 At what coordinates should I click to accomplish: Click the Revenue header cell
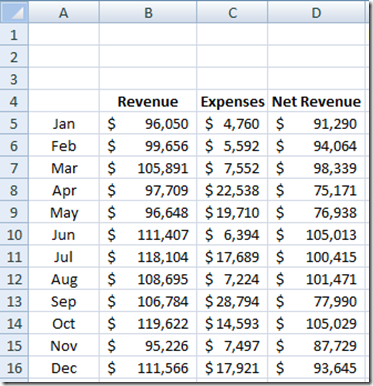tap(148, 101)
